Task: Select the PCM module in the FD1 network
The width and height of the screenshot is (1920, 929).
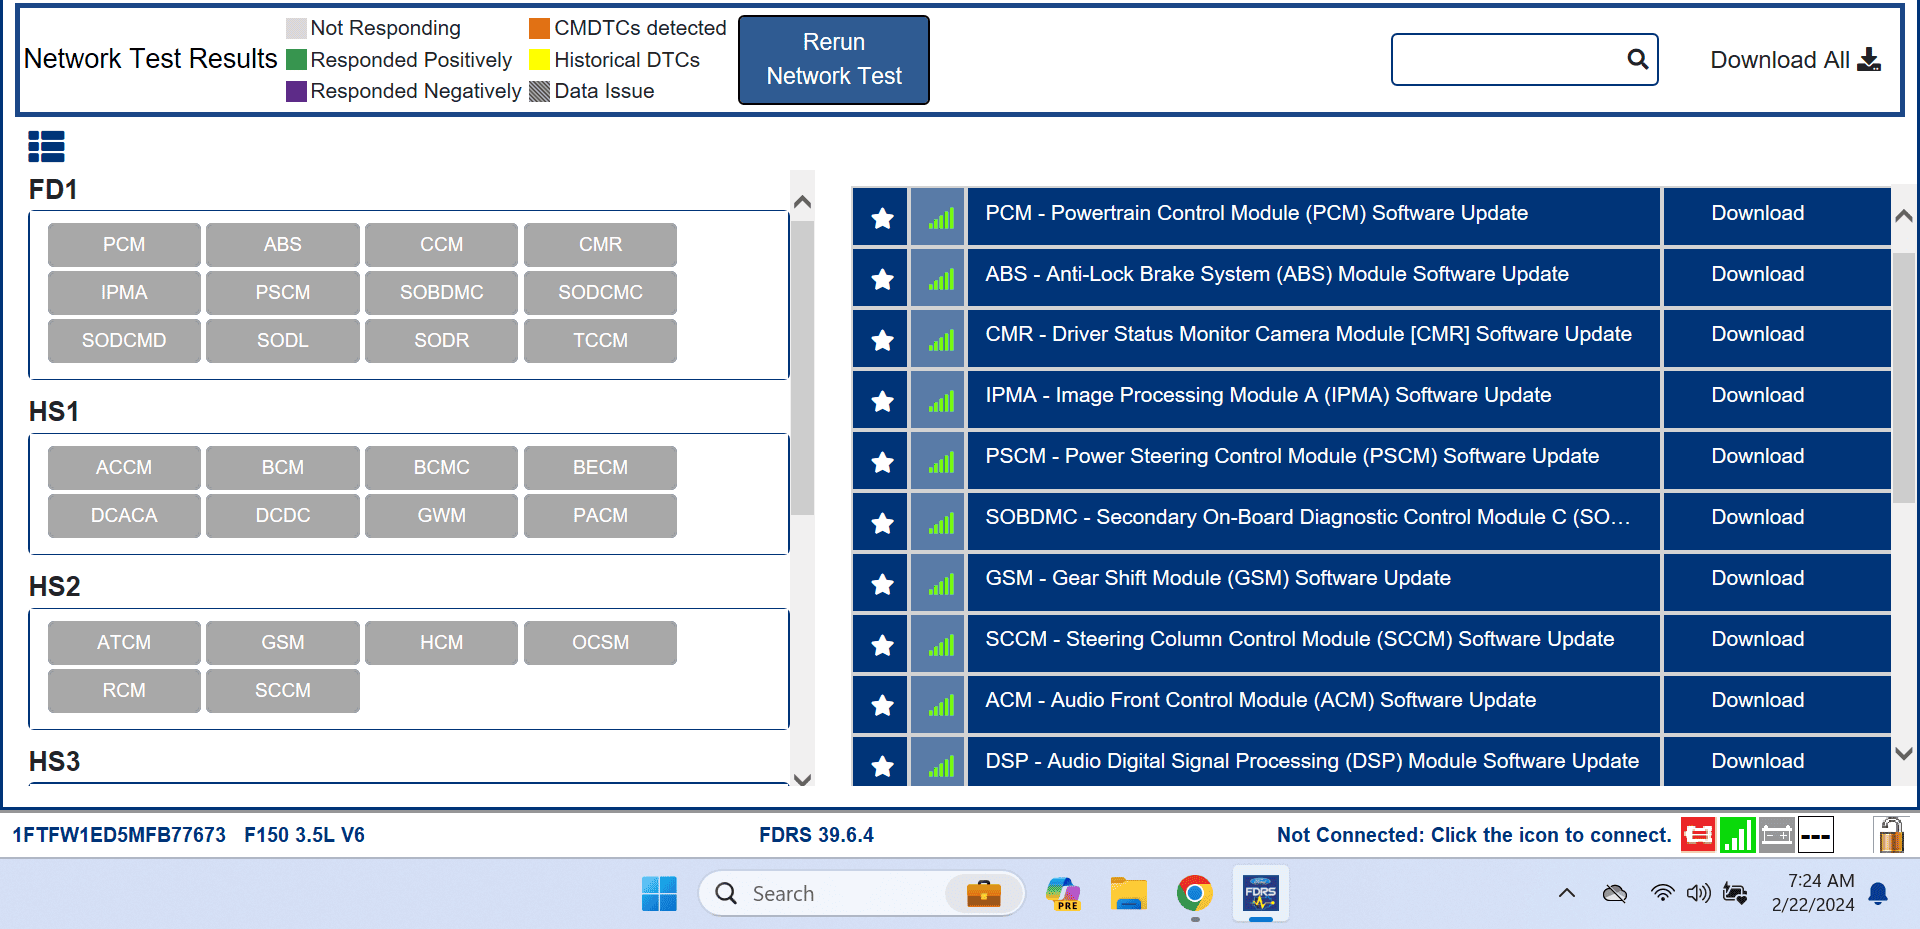Action: (124, 244)
